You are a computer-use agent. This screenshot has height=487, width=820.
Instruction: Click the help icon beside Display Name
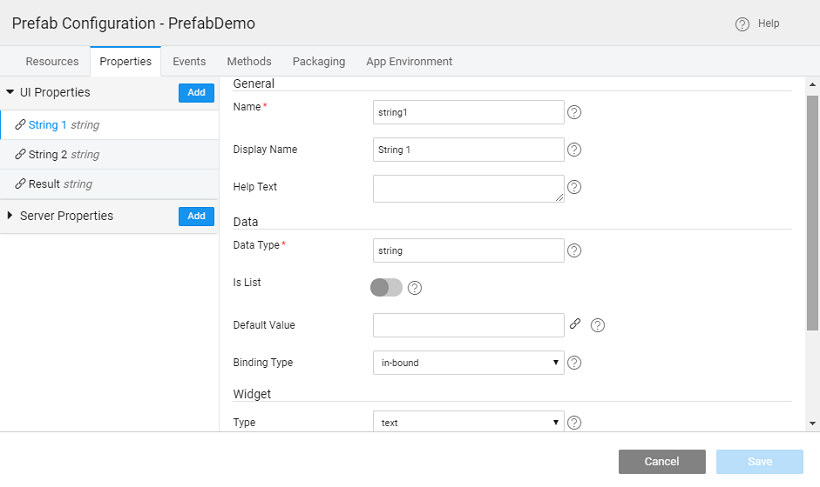[x=574, y=150]
